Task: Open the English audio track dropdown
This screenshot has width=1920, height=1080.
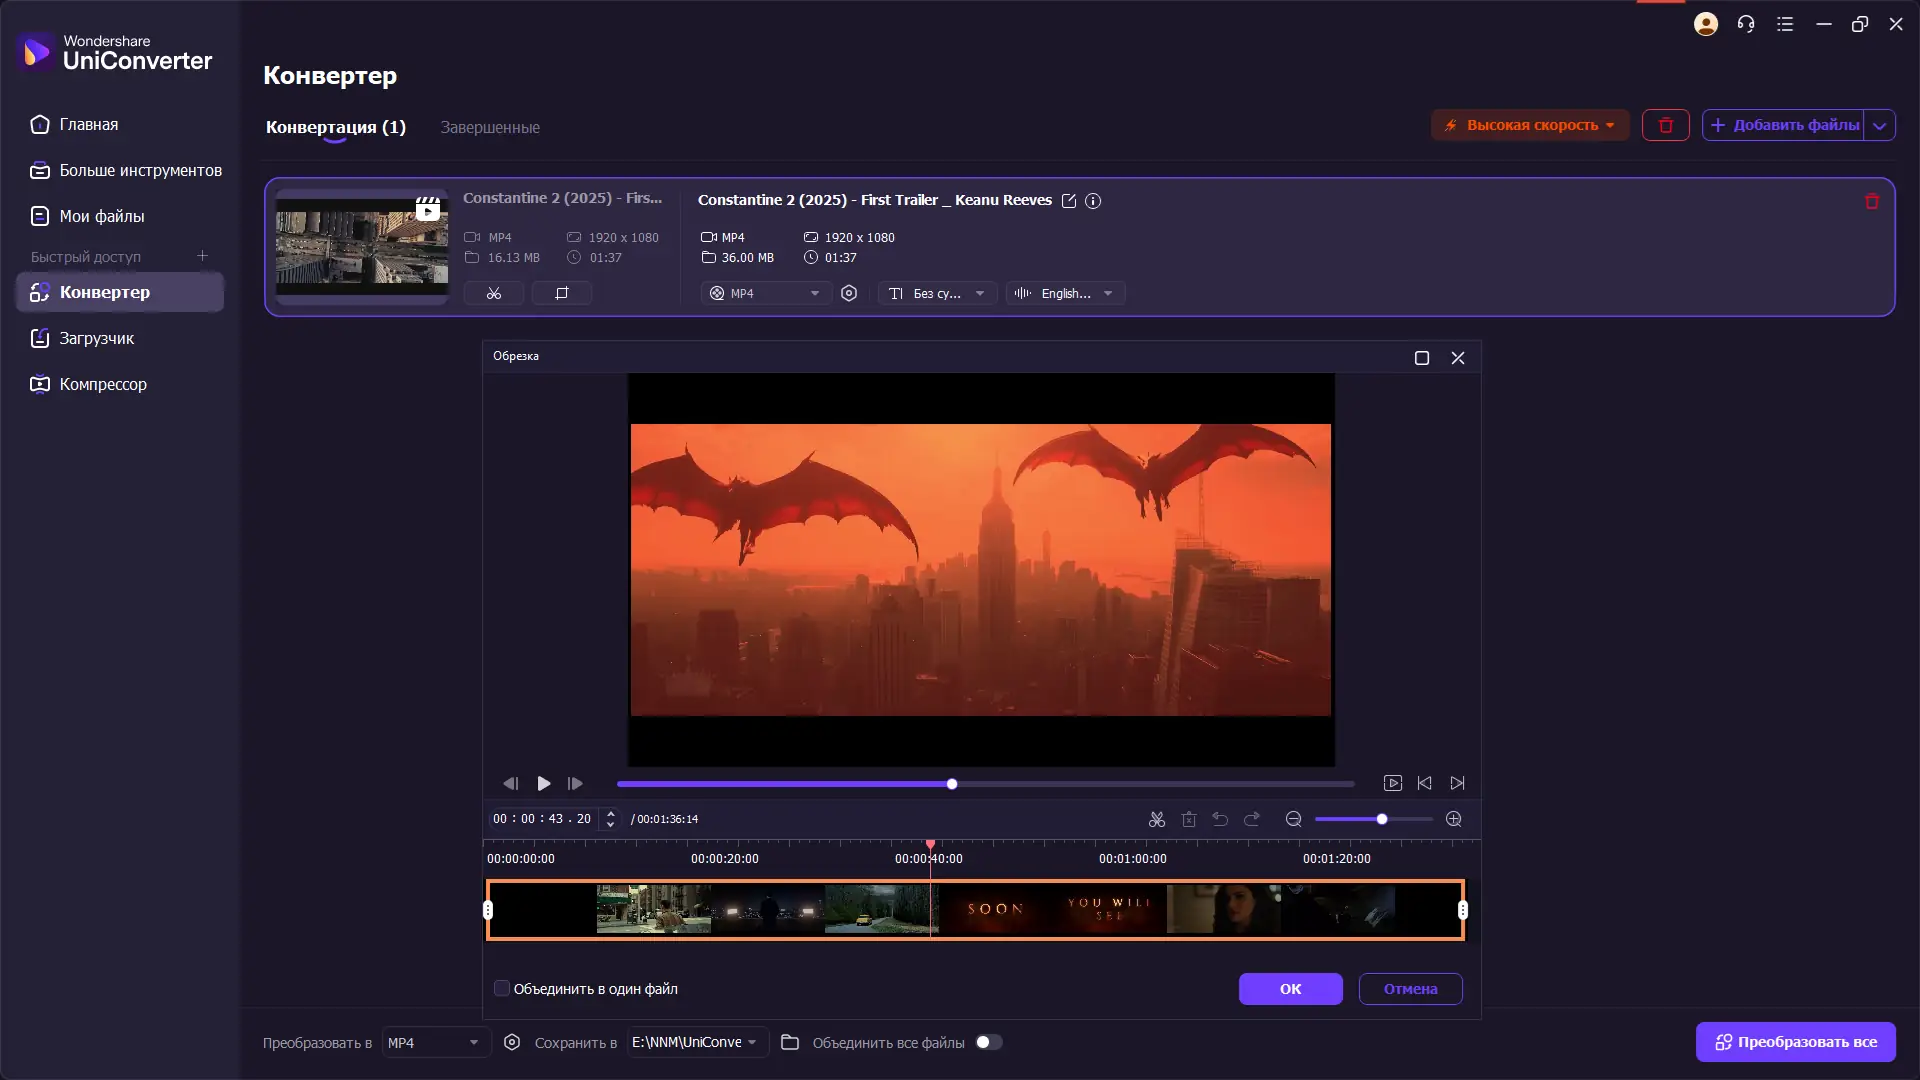Action: point(1065,293)
